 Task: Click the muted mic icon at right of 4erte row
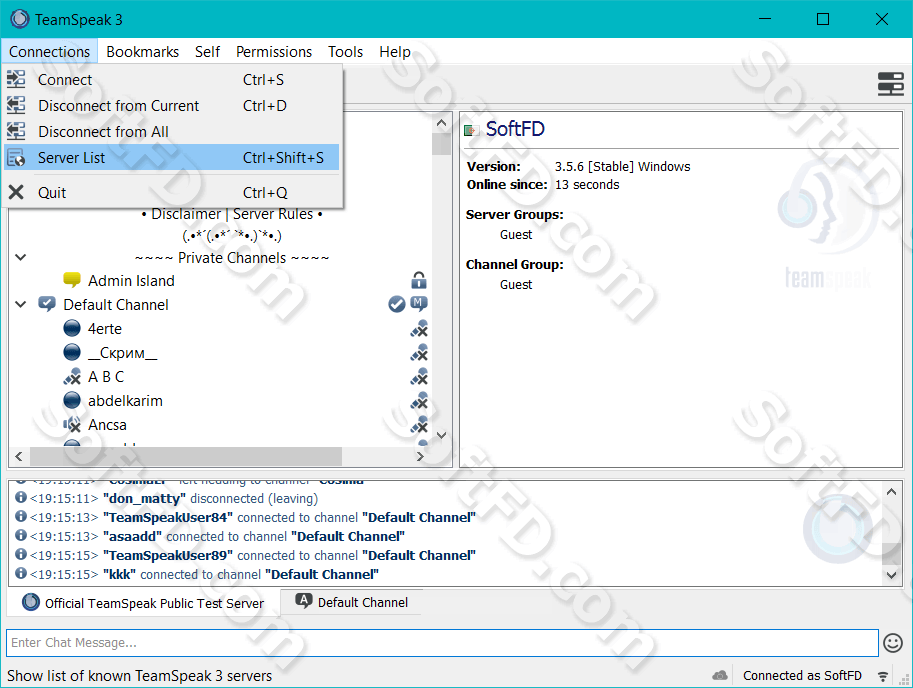pyautogui.click(x=419, y=329)
